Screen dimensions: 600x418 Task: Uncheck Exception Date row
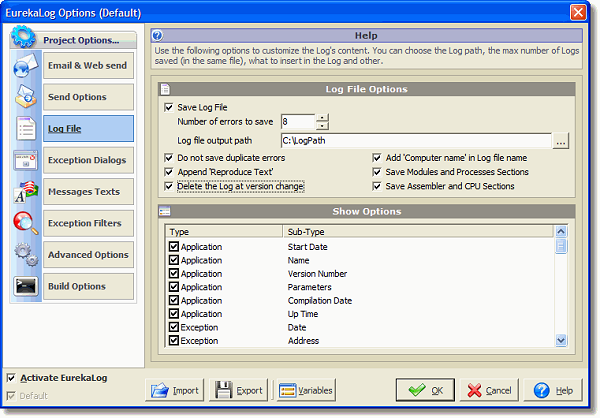tap(174, 327)
